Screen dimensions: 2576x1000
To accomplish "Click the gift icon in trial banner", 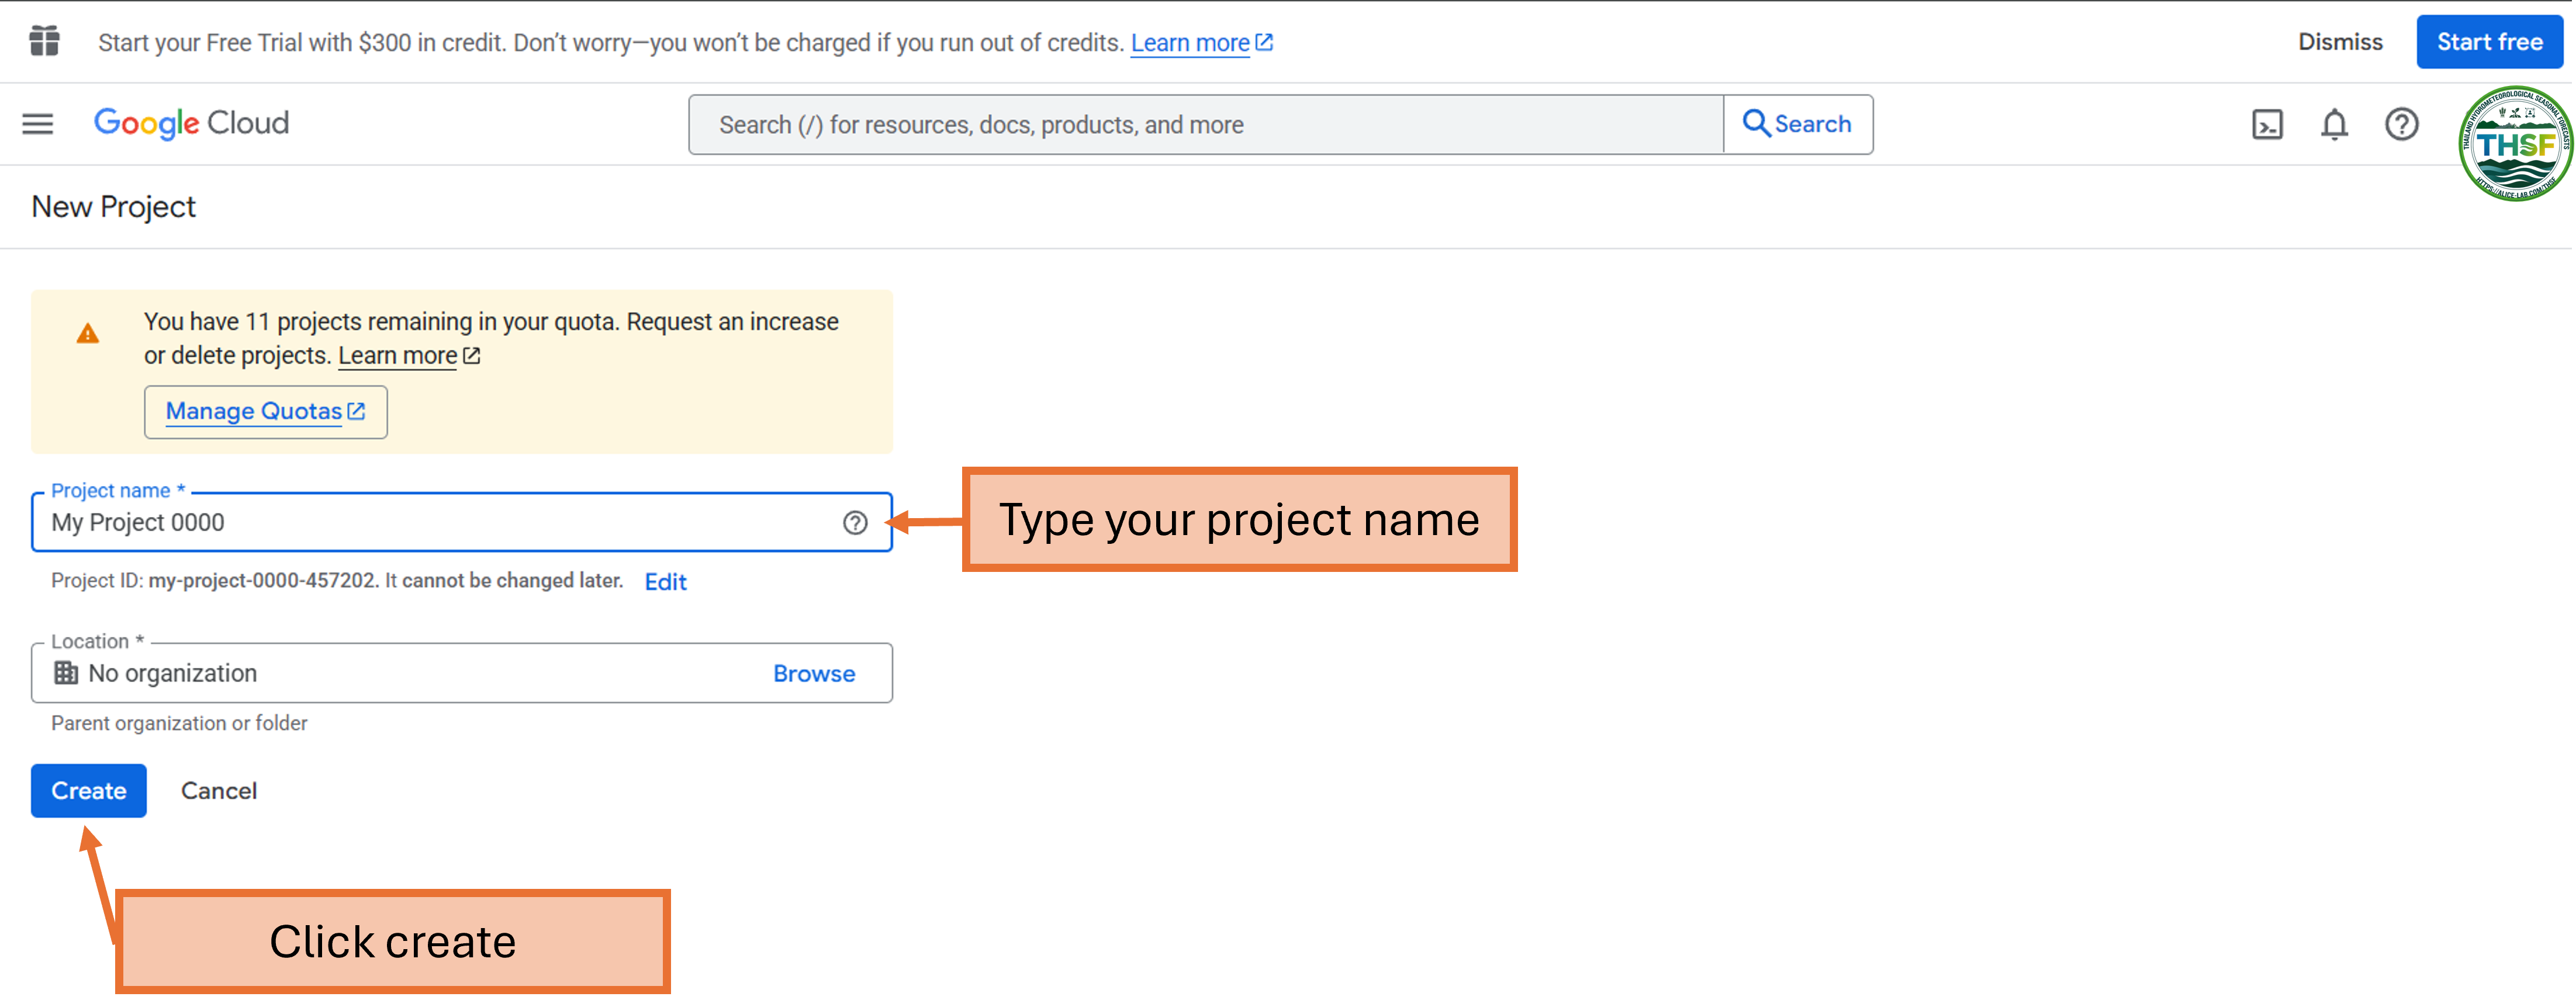I will click(x=44, y=41).
